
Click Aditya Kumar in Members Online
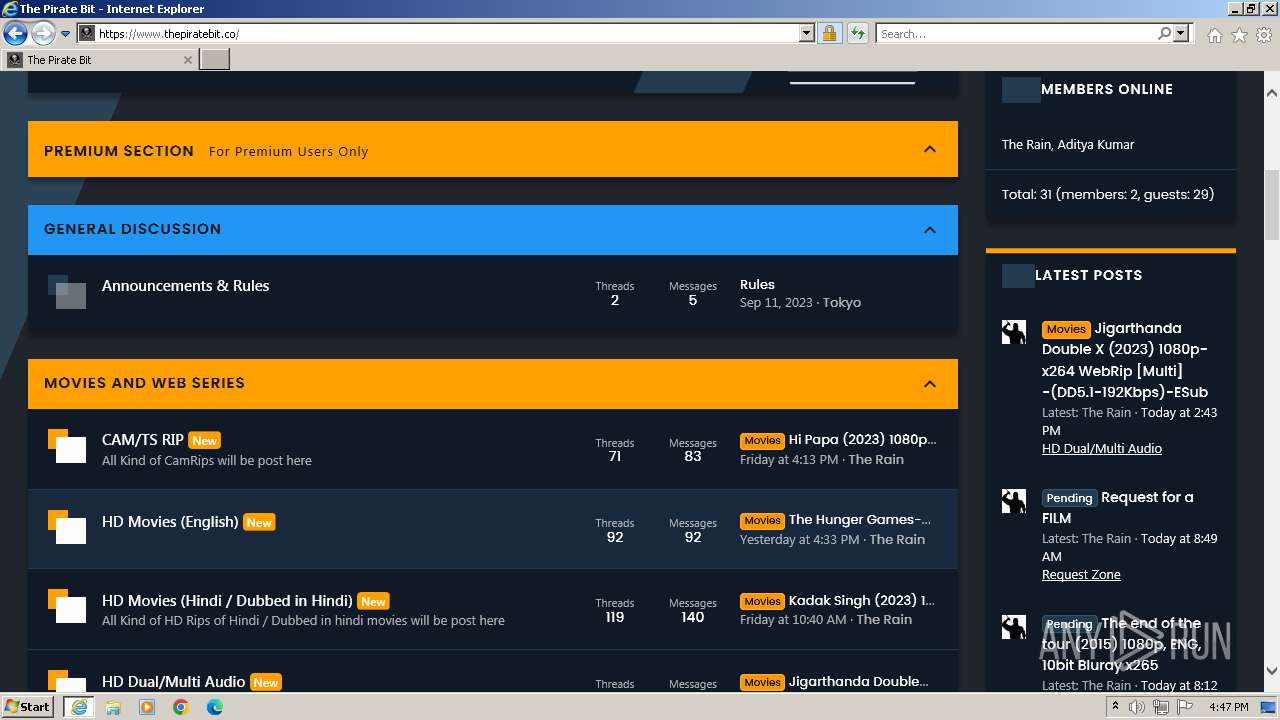pos(1096,144)
